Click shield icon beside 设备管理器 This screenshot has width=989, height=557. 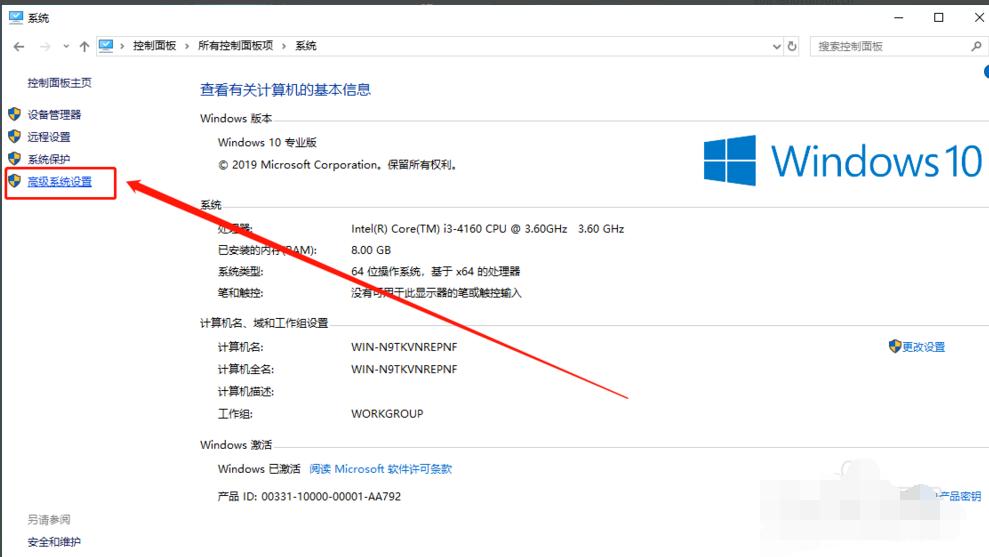coord(15,114)
